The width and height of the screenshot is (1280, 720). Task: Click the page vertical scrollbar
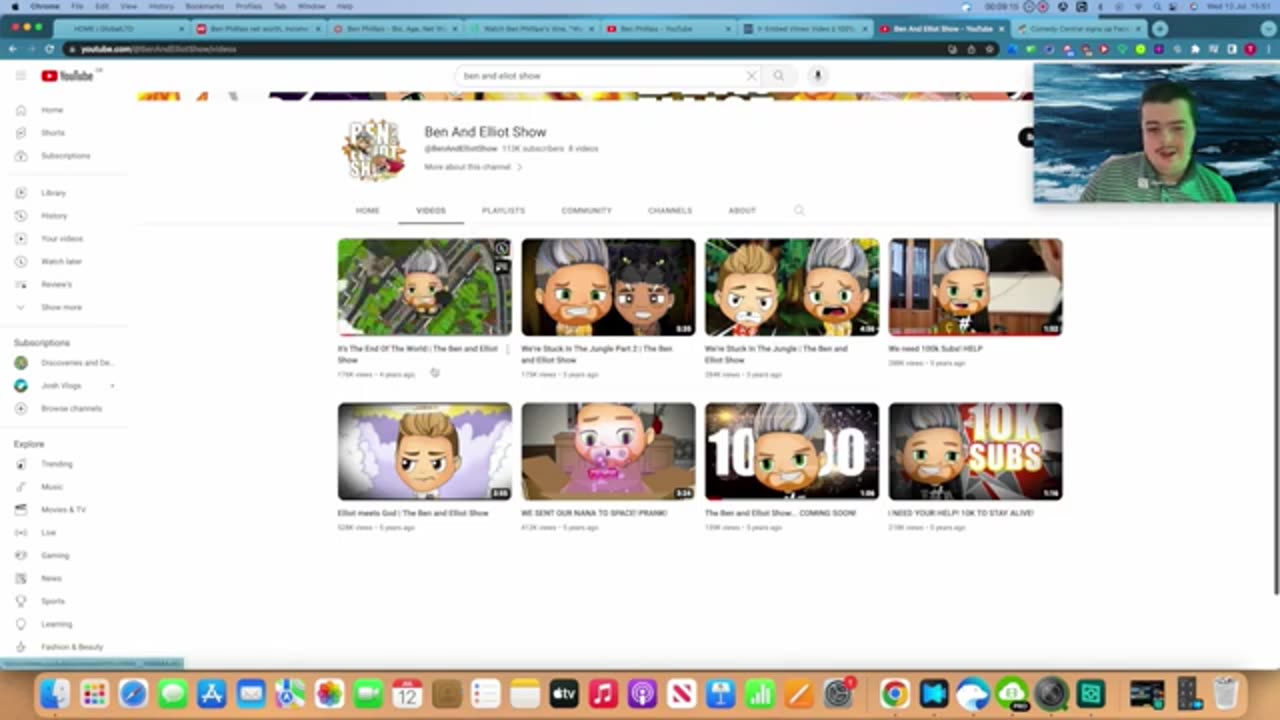[x=1275, y=400]
